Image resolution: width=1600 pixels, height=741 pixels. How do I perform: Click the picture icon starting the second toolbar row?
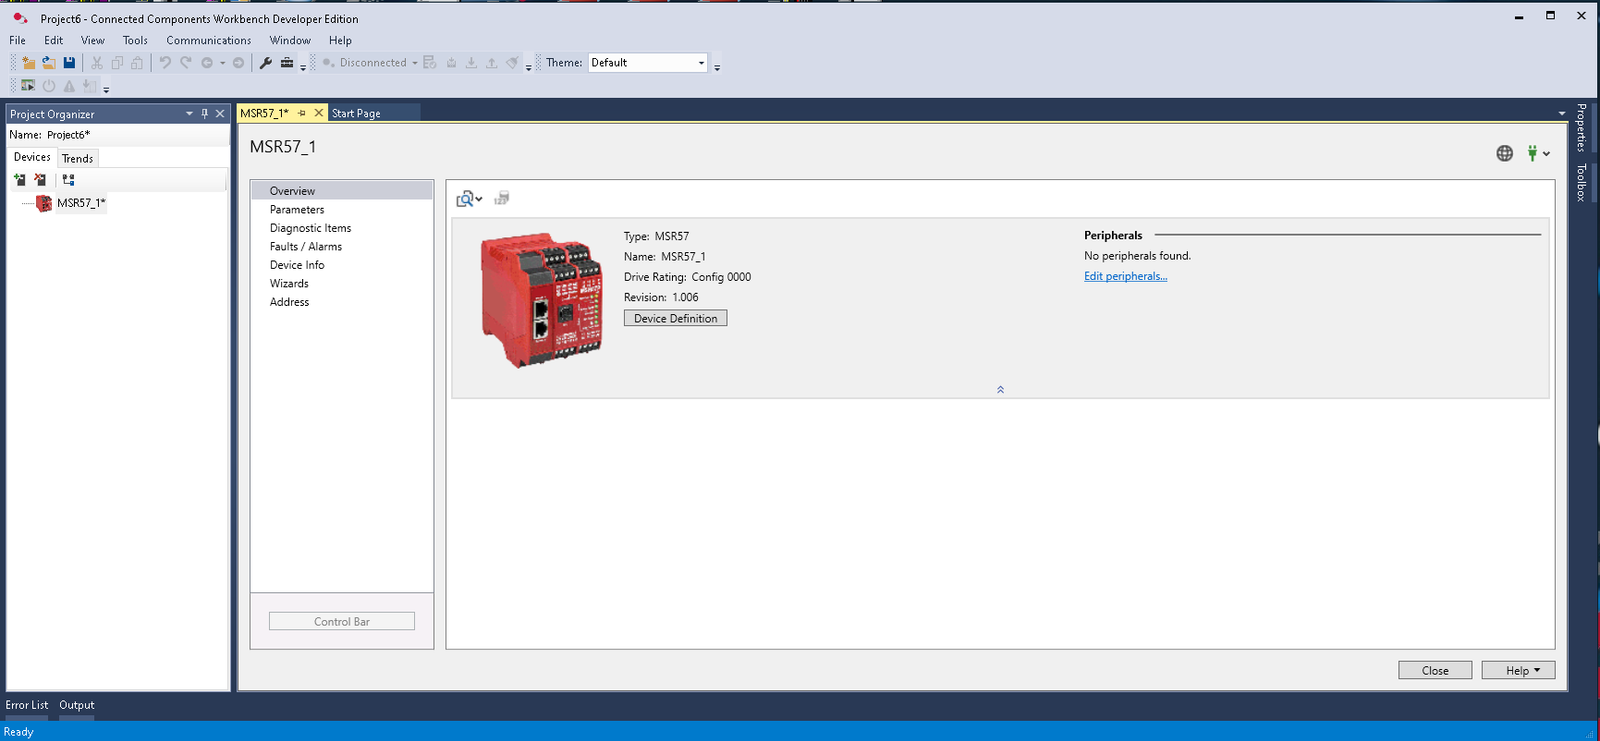coord(28,86)
